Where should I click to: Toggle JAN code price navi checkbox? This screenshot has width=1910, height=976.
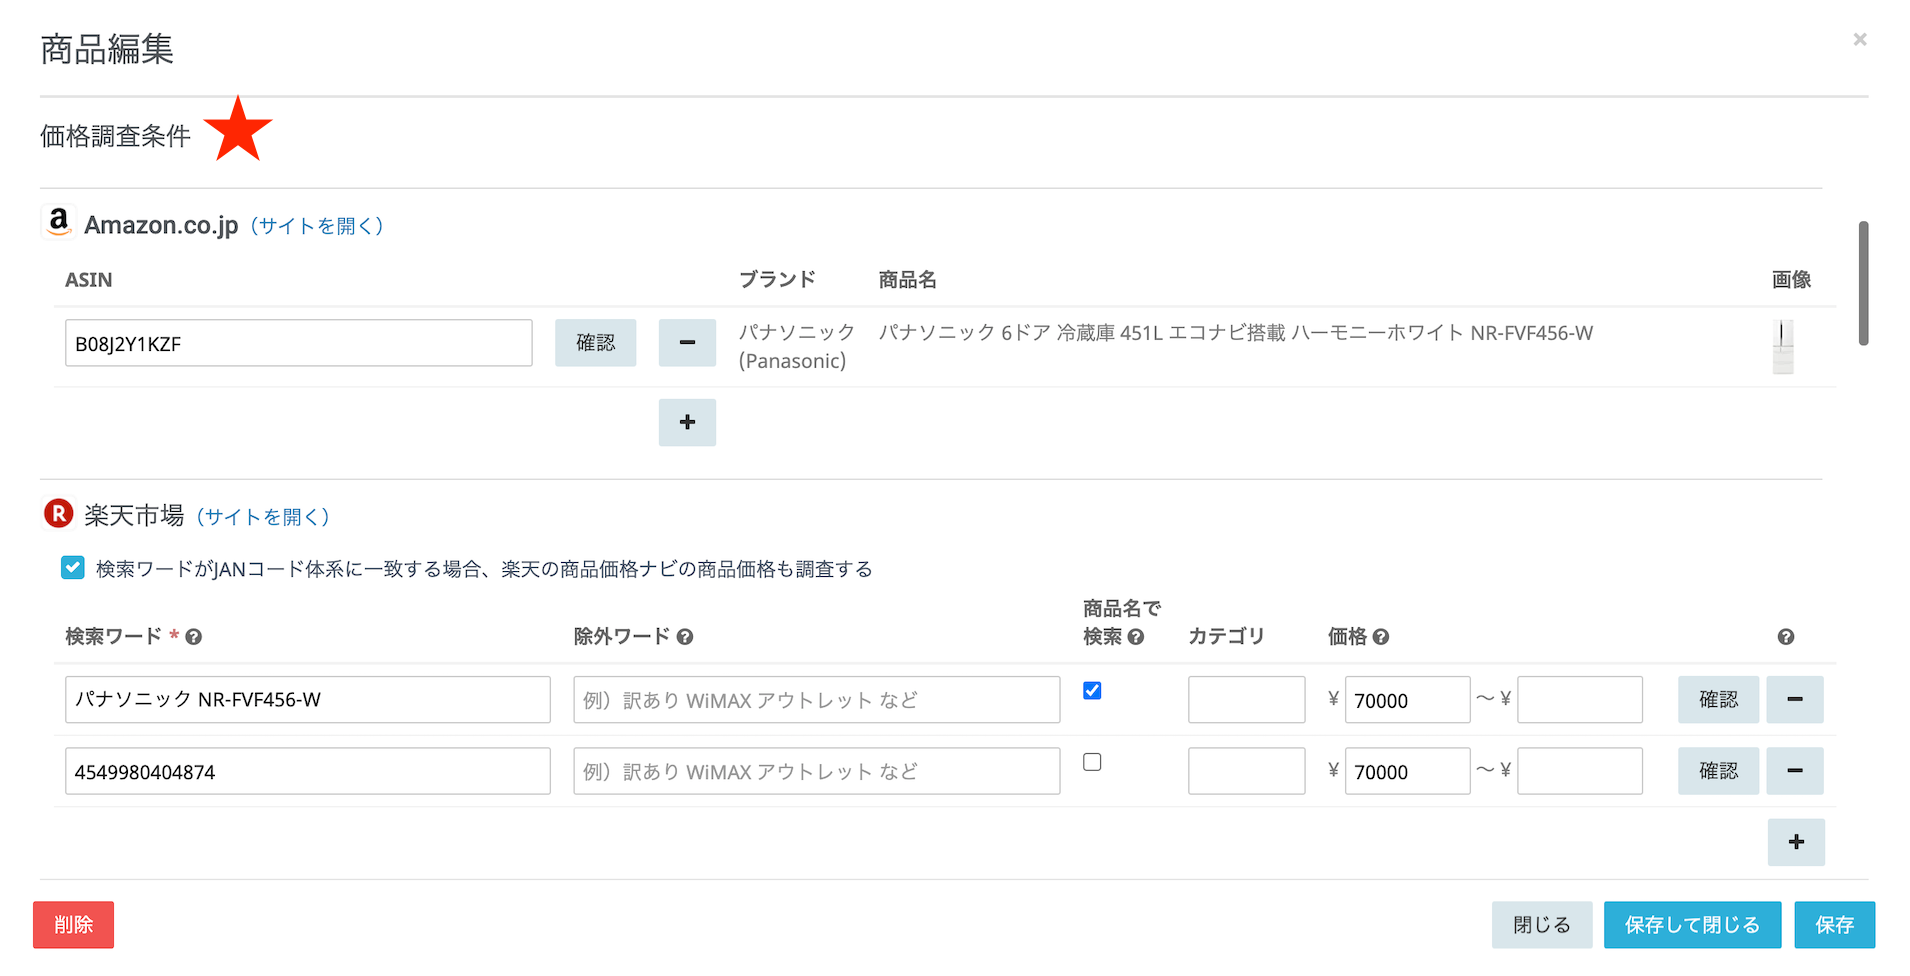coord(73,568)
